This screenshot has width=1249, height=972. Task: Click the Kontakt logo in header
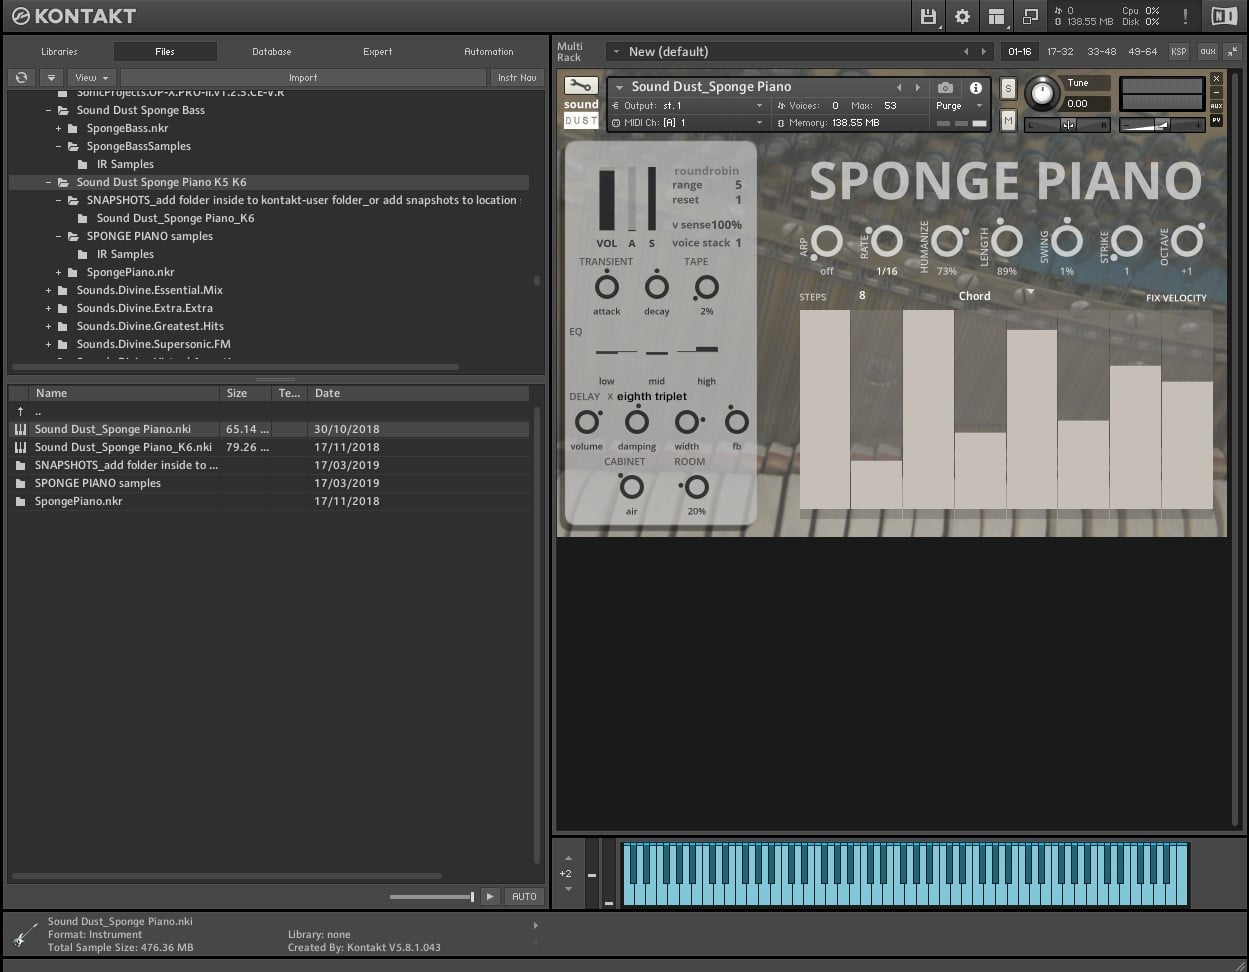[73, 16]
